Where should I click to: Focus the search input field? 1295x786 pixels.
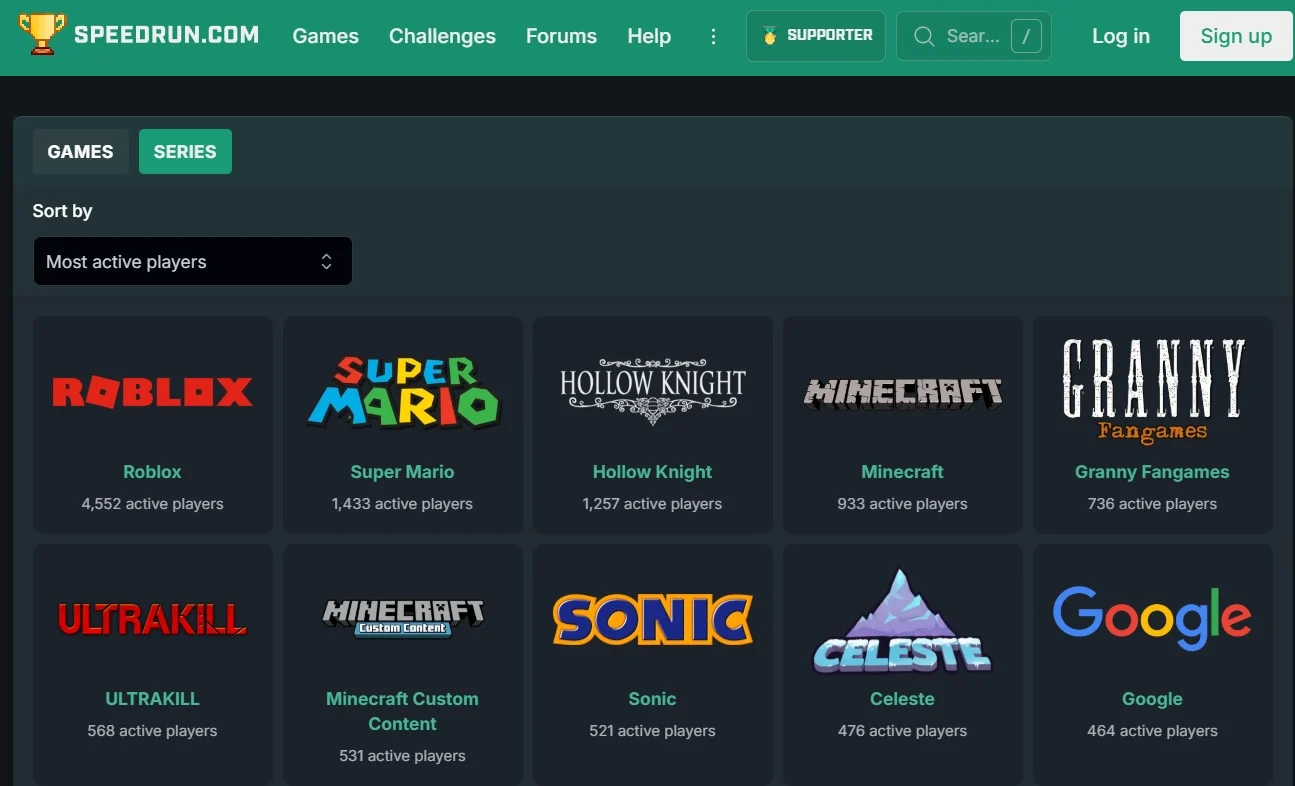click(x=973, y=36)
